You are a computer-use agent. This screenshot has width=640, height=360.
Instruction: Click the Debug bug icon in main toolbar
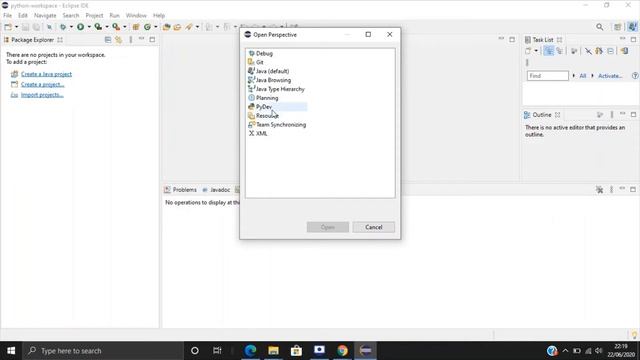(63, 27)
